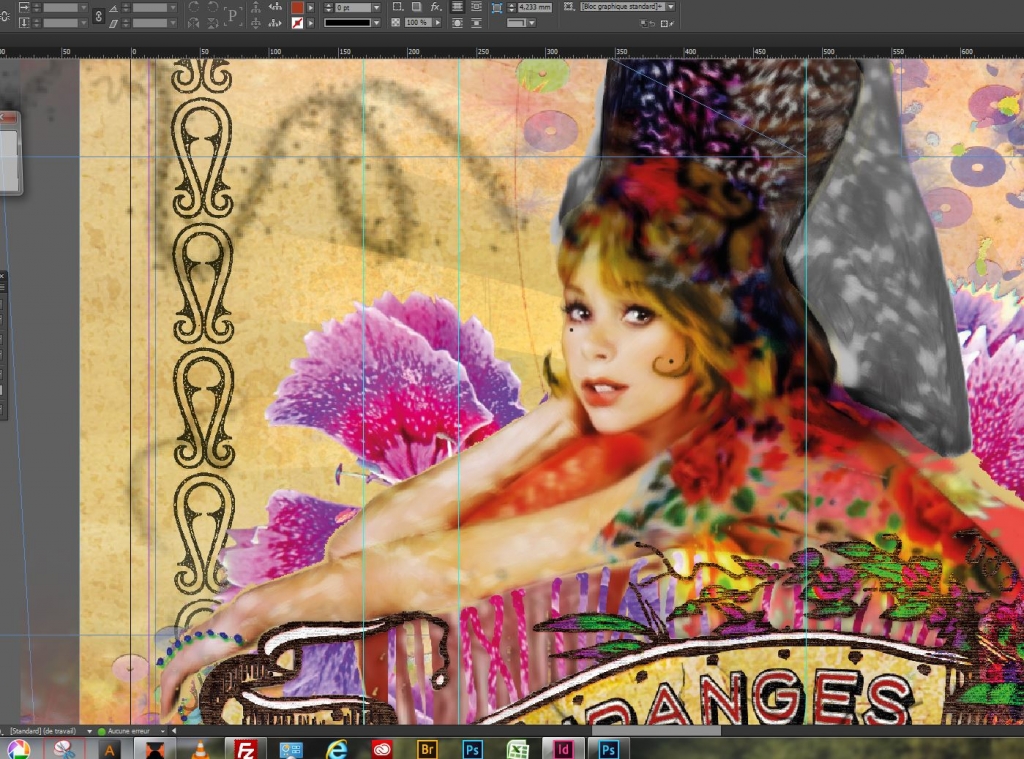Click the stroke color none swatch
The image size is (1024, 759).
(297, 23)
